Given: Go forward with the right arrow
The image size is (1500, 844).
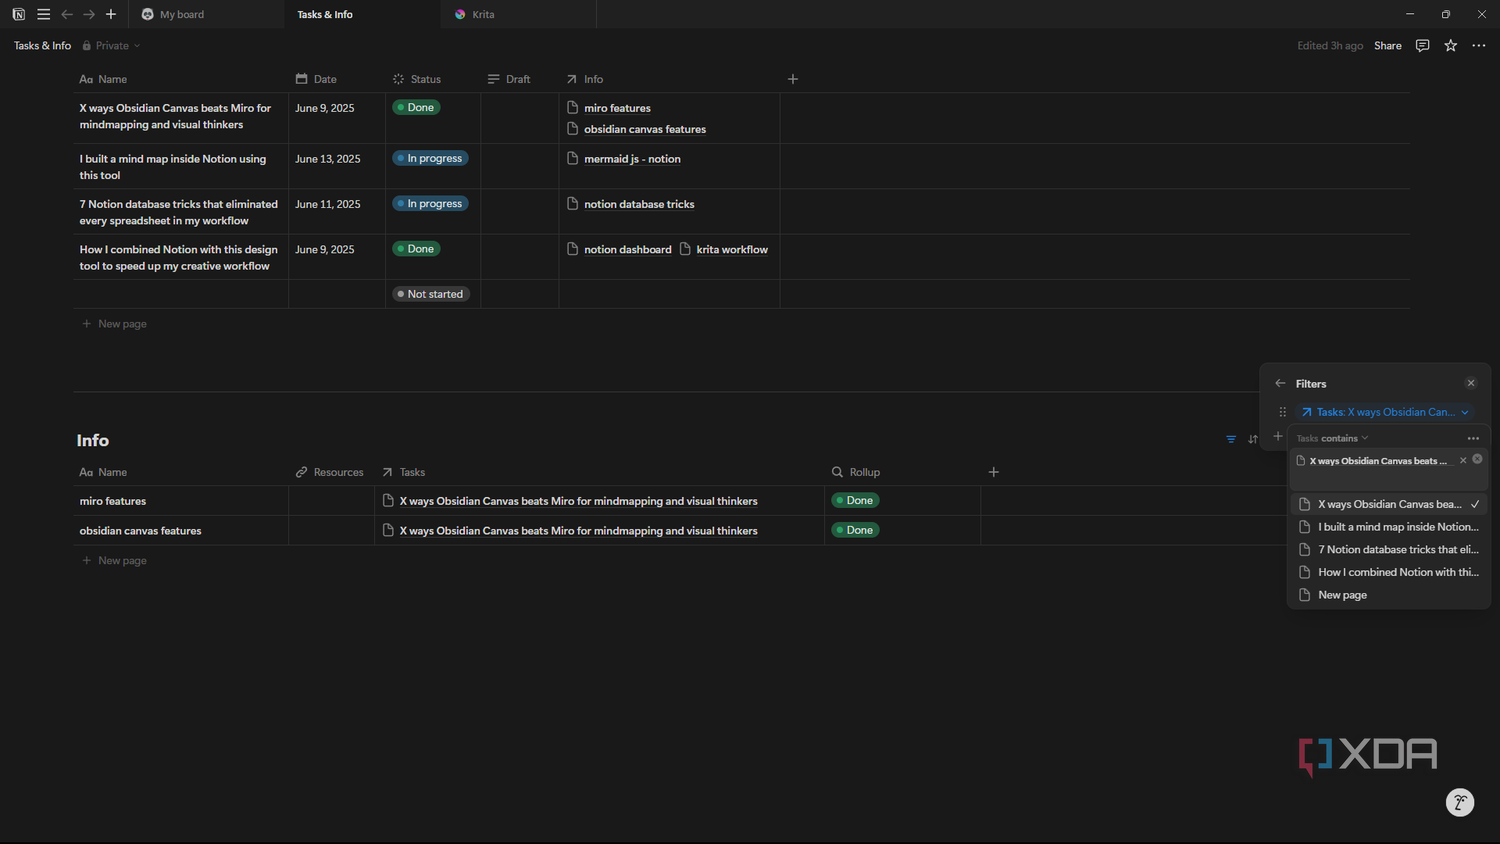Looking at the screenshot, I should [89, 14].
